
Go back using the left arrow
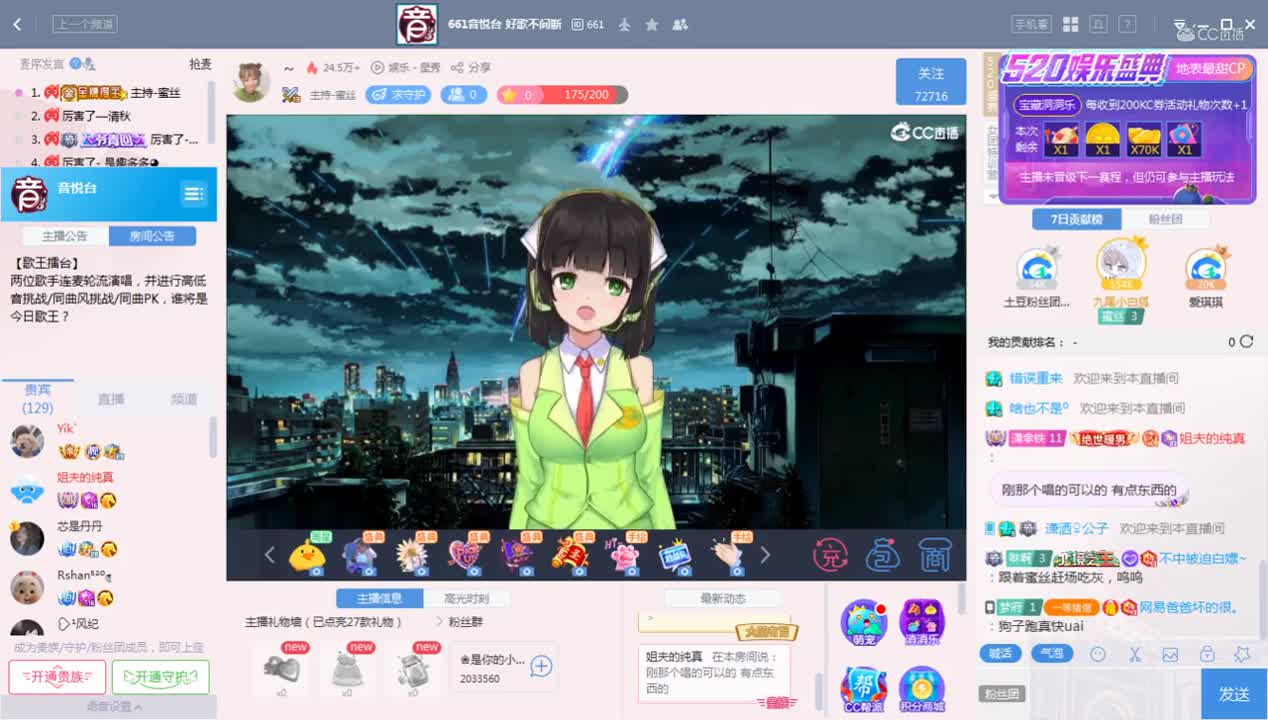[18, 24]
